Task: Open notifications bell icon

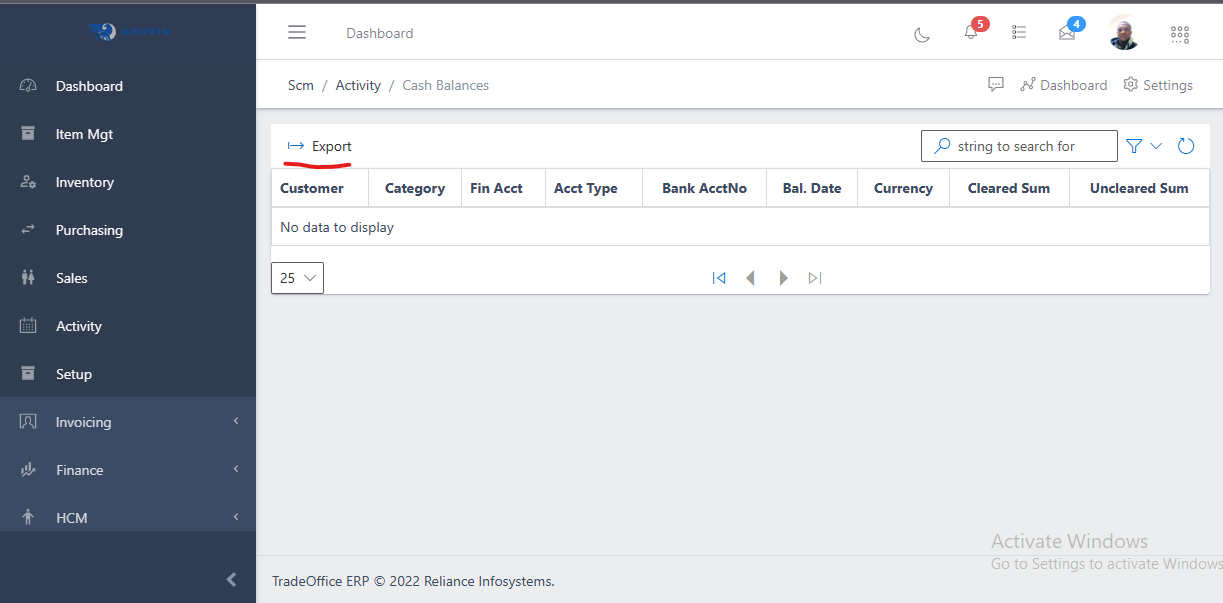Action: point(971,32)
